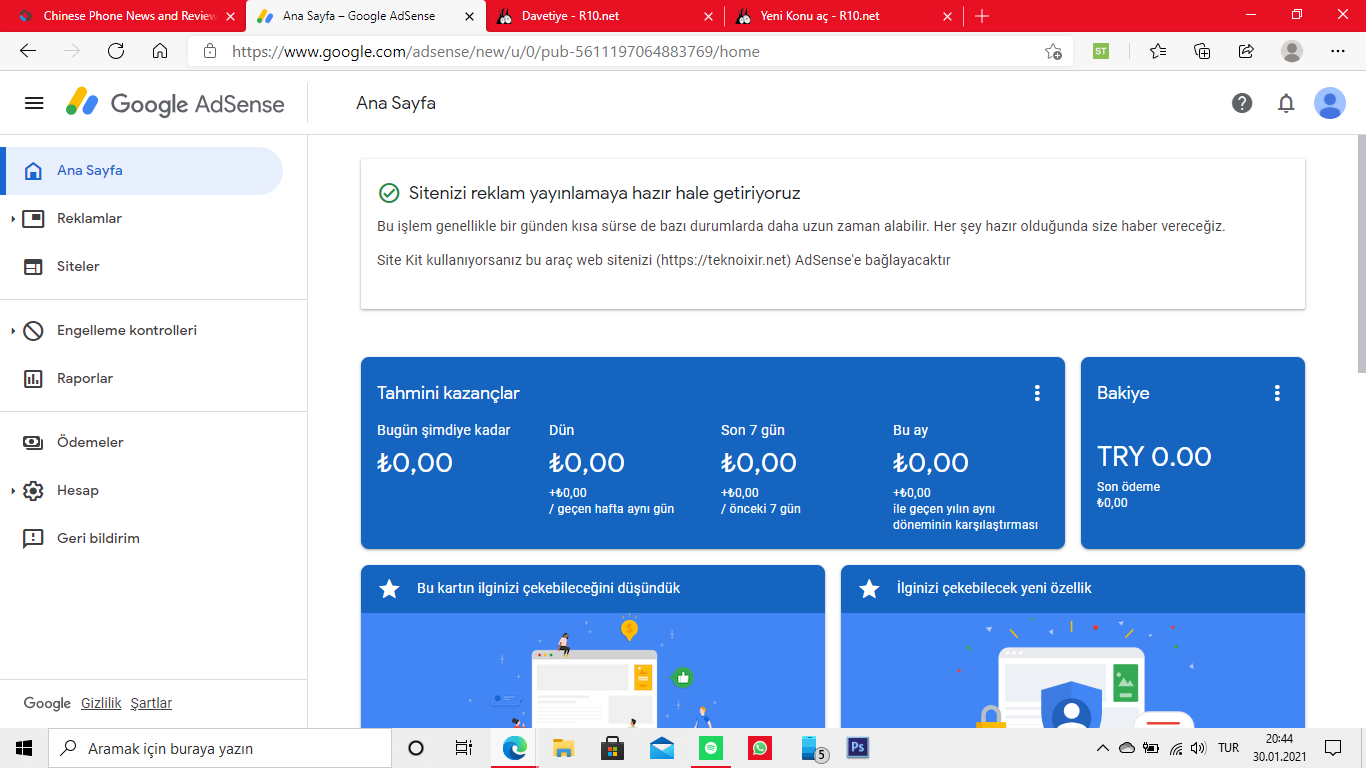Click Bugün şimdiye kadar ₺0,00 value
This screenshot has height=768, width=1366.
point(415,463)
